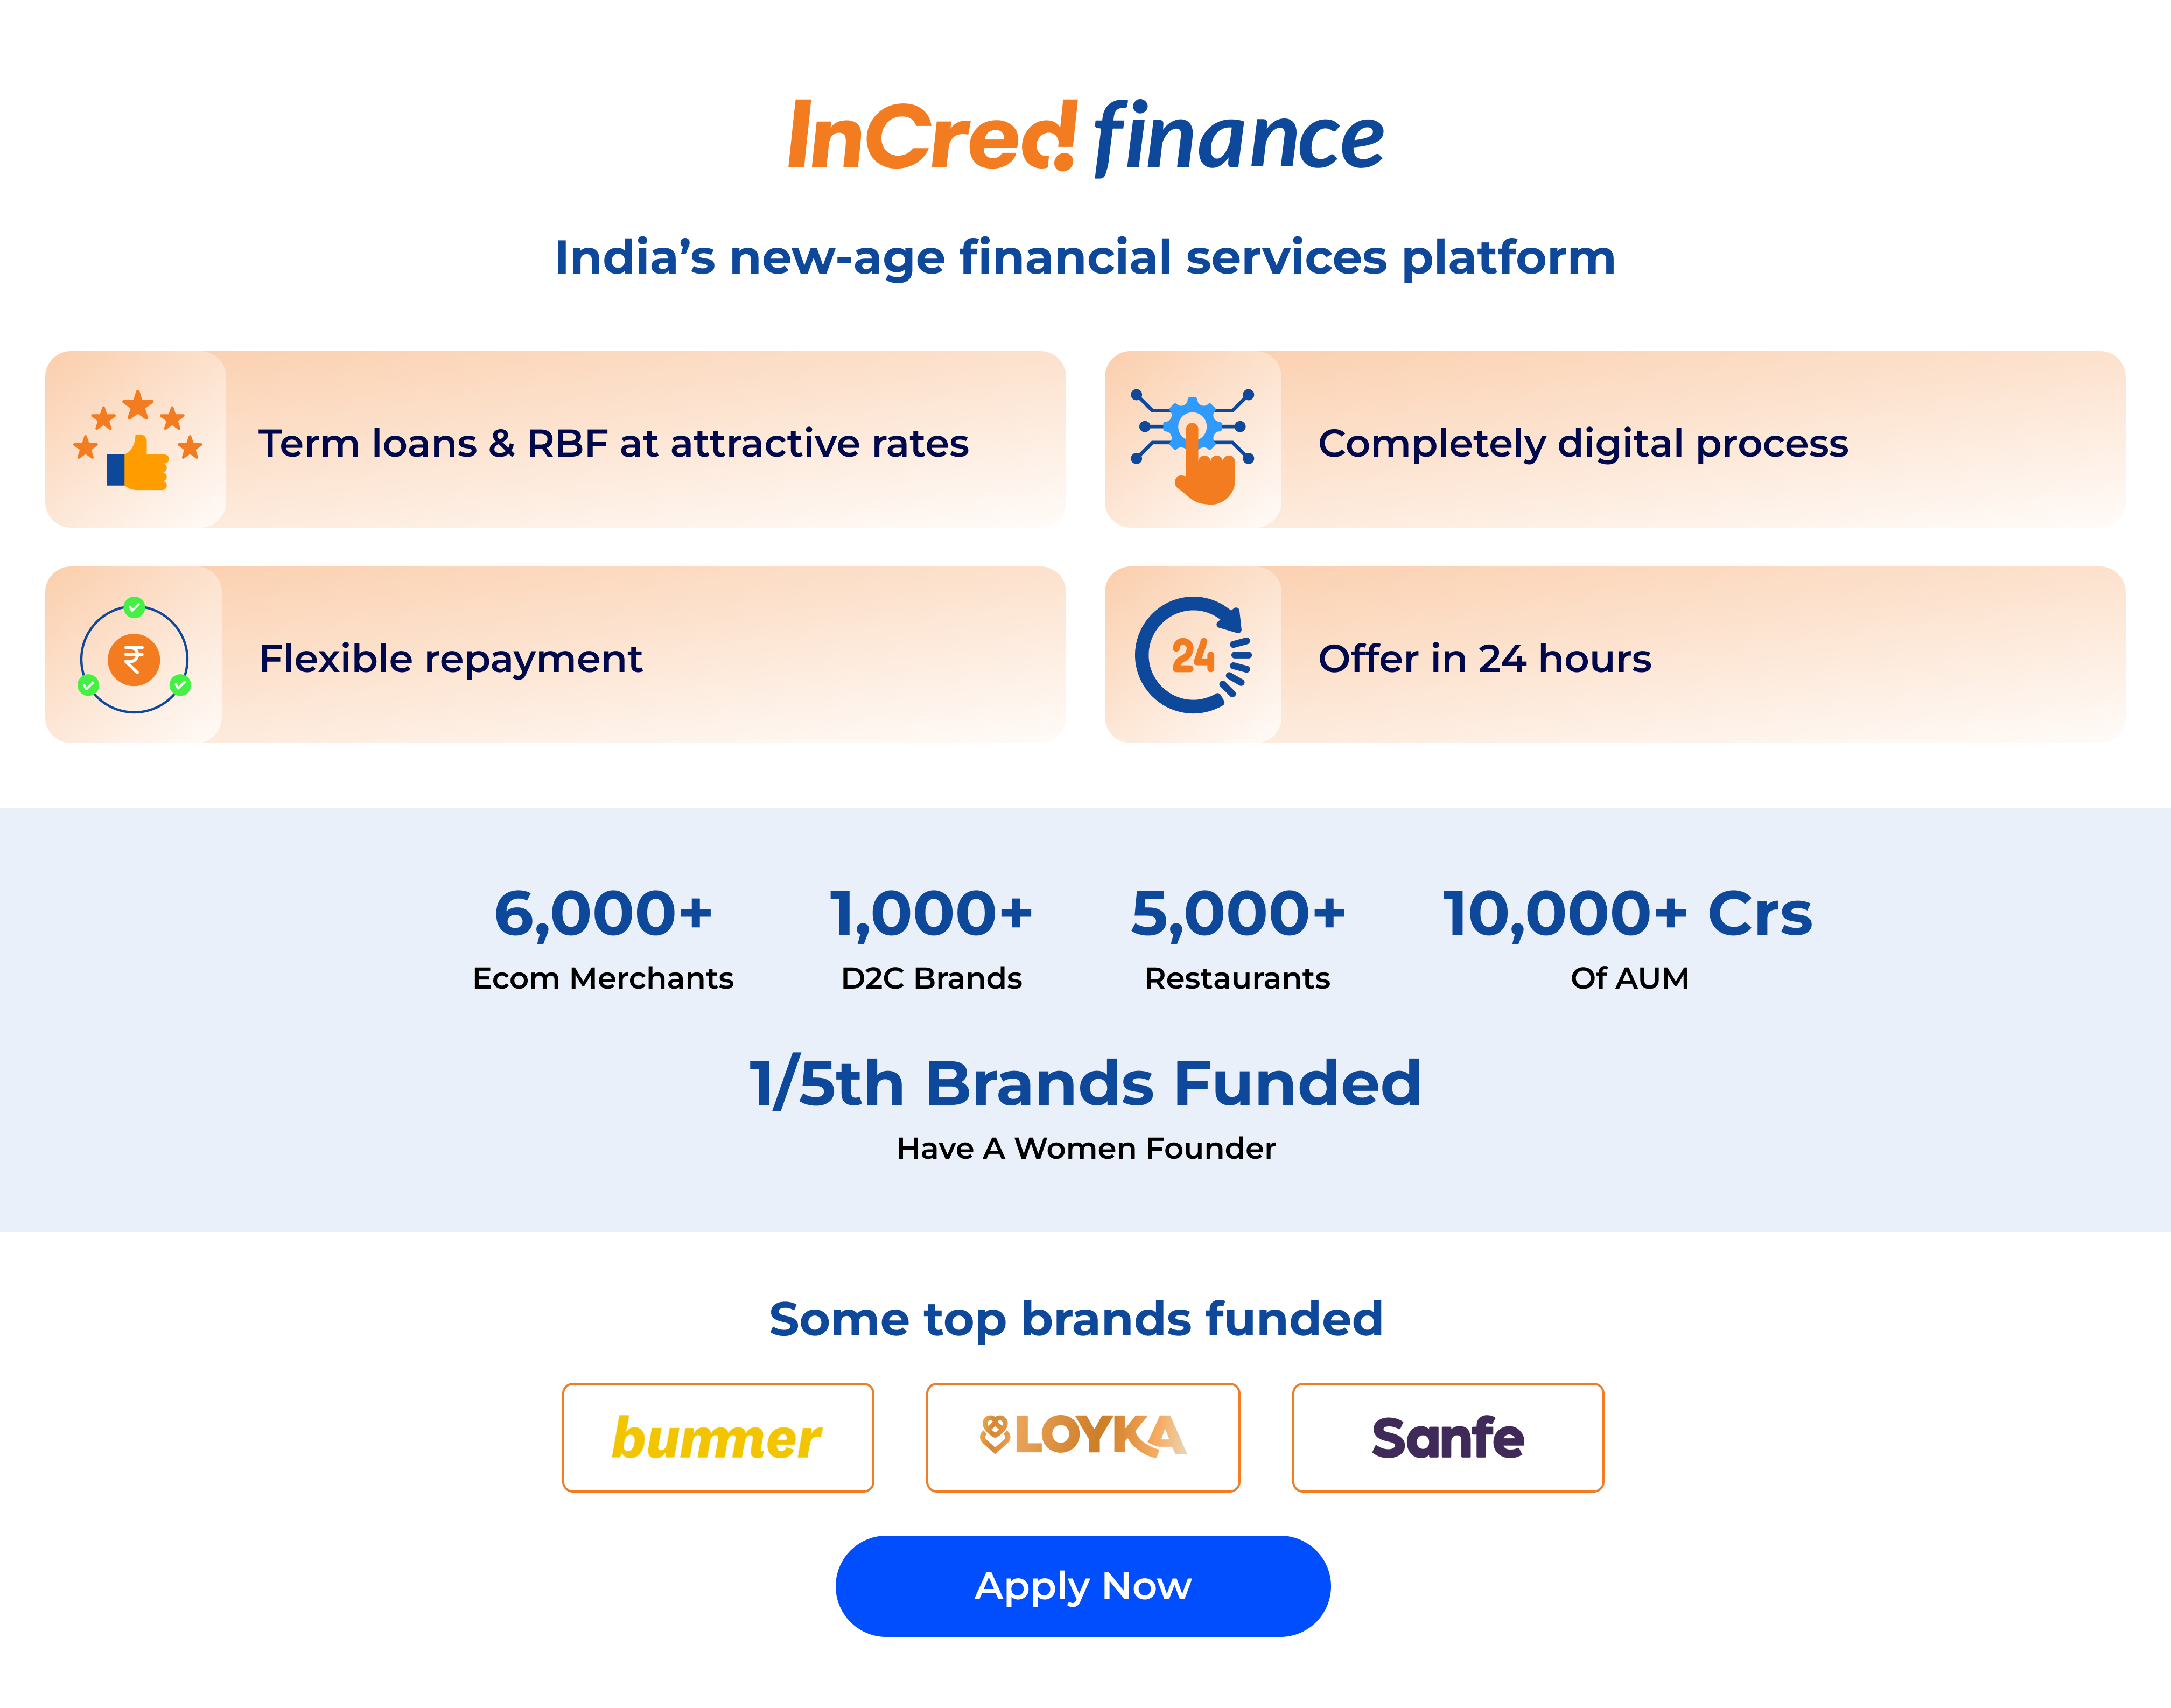The height and width of the screenshot is (1708, 2171).
Task: Click the Apply Now button
Action: tap(1083, 1586)
